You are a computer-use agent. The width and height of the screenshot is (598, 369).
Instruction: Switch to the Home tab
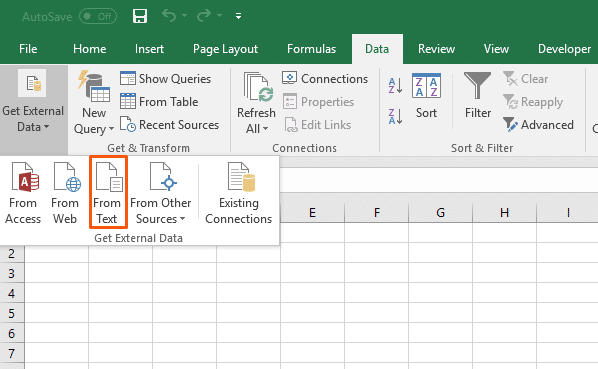point(90,49)
